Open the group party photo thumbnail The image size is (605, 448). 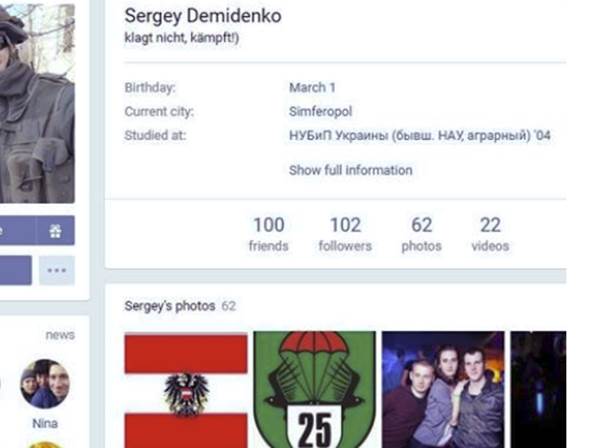(442, 390)
